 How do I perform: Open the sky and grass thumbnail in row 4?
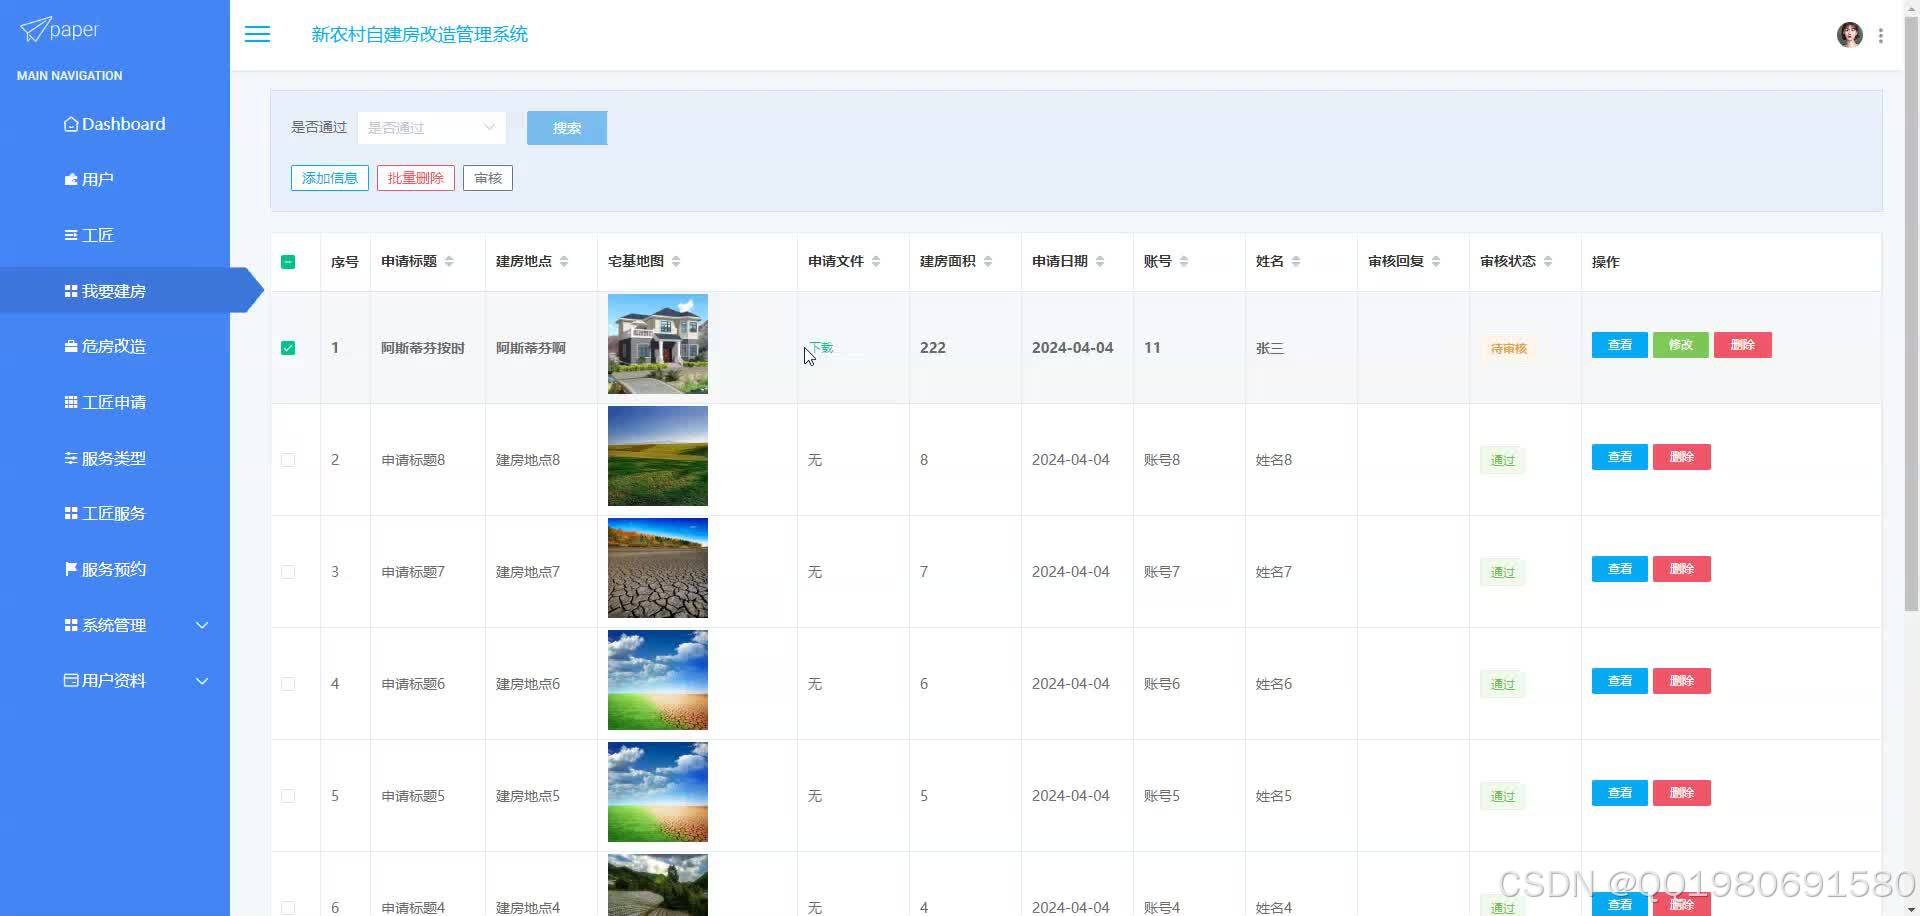point(658,680)
